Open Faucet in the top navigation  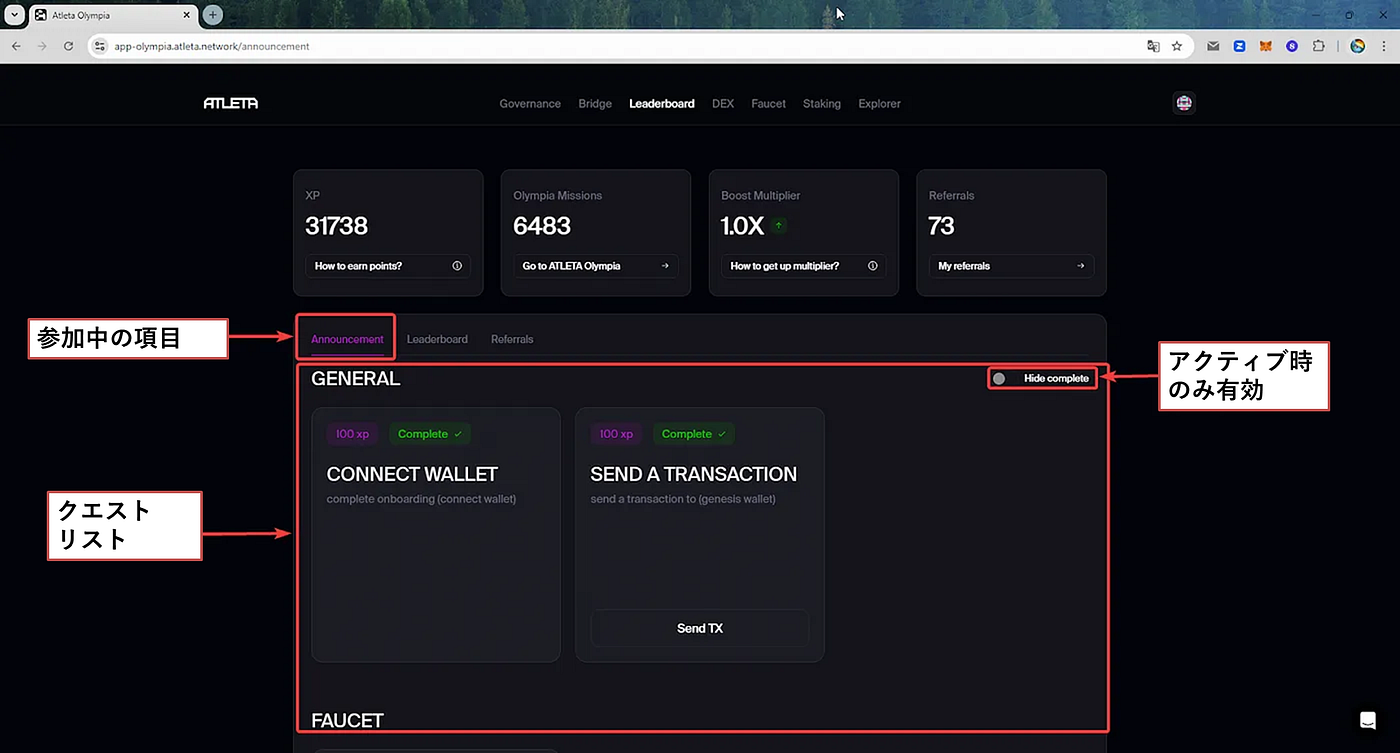tap(769, 104)
